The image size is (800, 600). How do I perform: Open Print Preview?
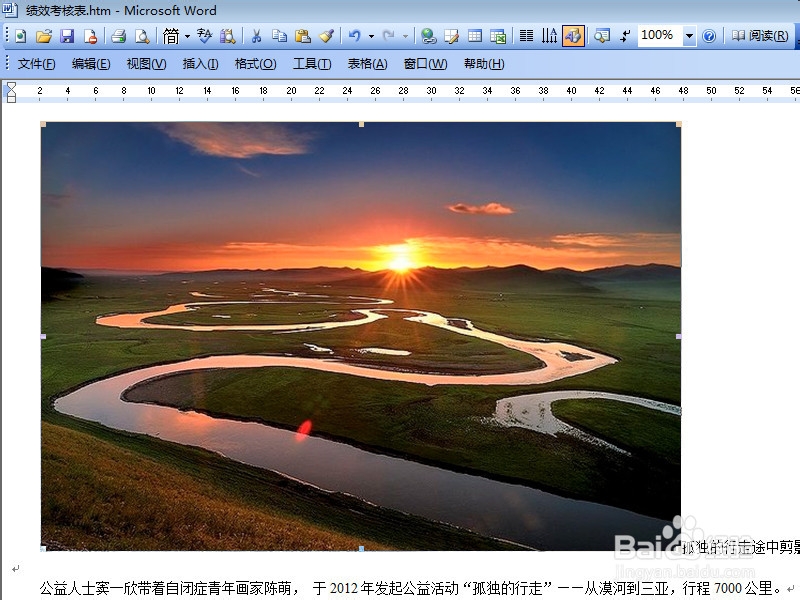click(x=142, y=36)
